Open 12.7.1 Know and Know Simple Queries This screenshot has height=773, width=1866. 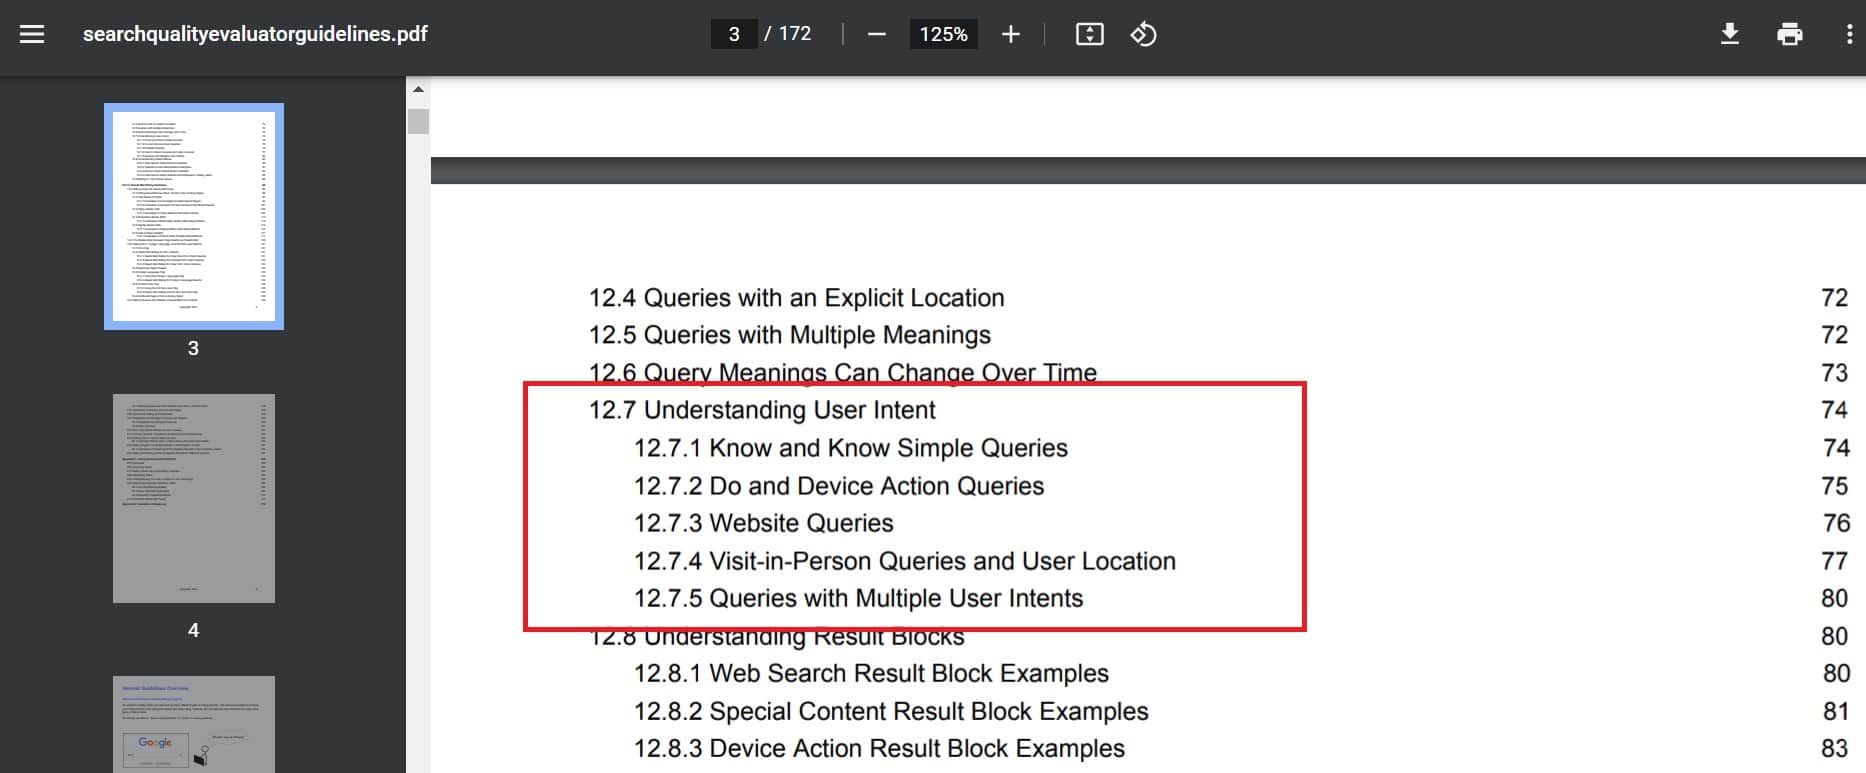click(850, 448)
